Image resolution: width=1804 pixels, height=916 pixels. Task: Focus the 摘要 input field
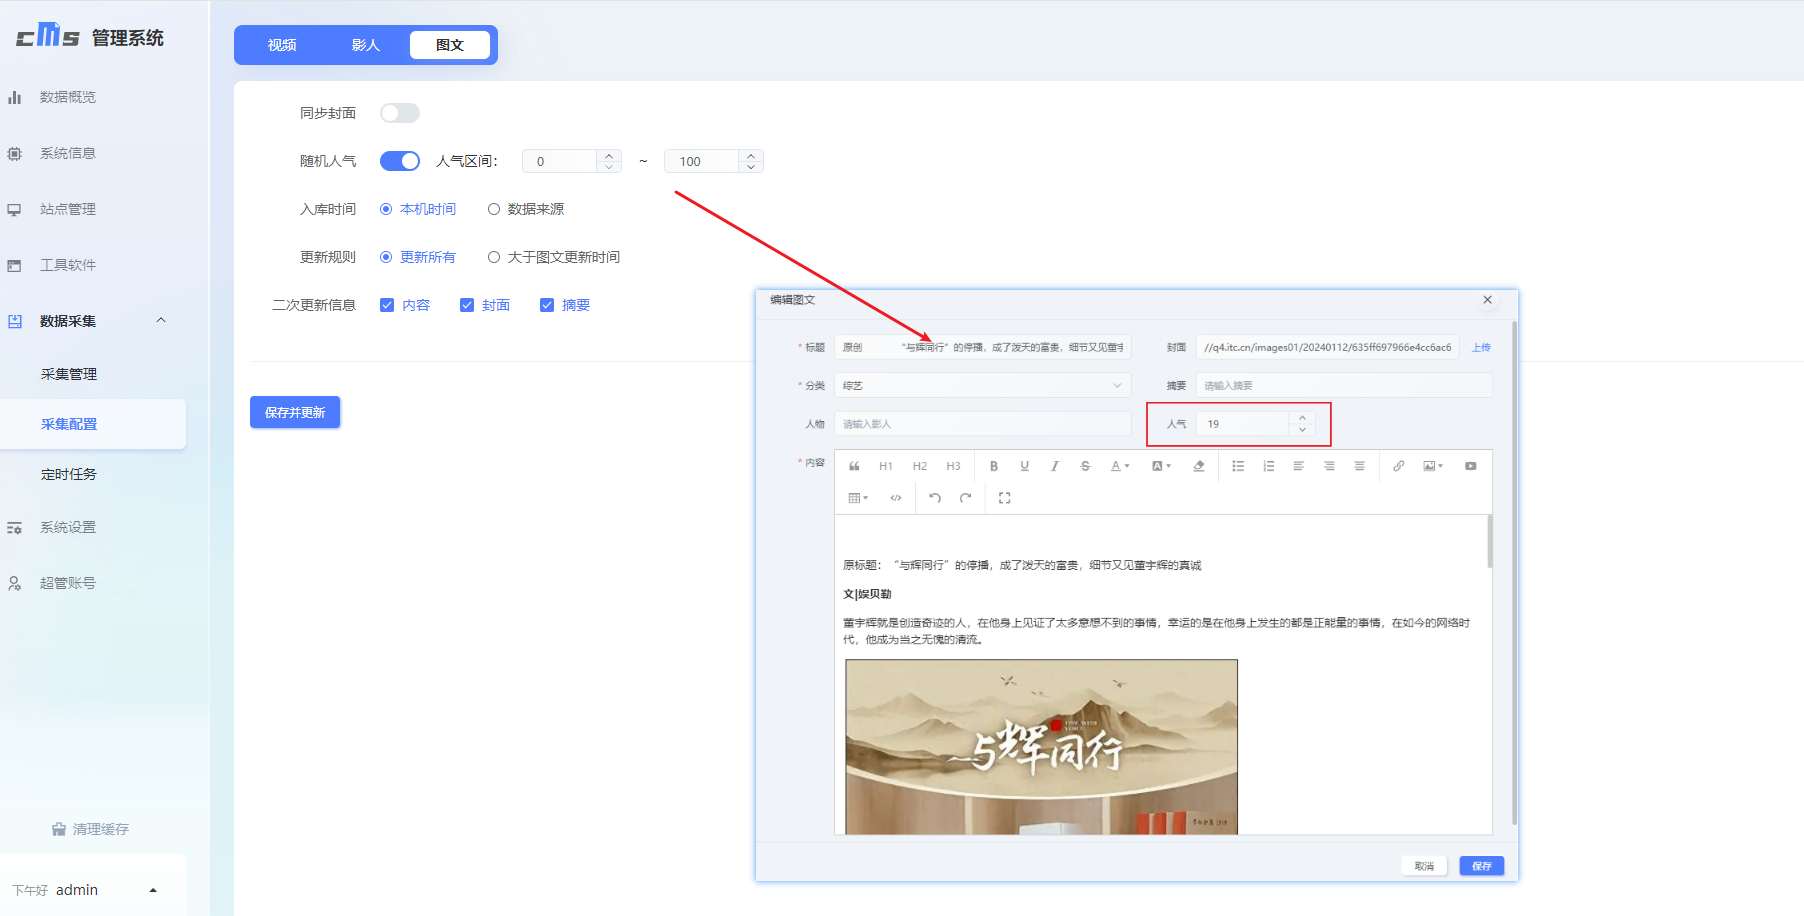coord(1344,386)
